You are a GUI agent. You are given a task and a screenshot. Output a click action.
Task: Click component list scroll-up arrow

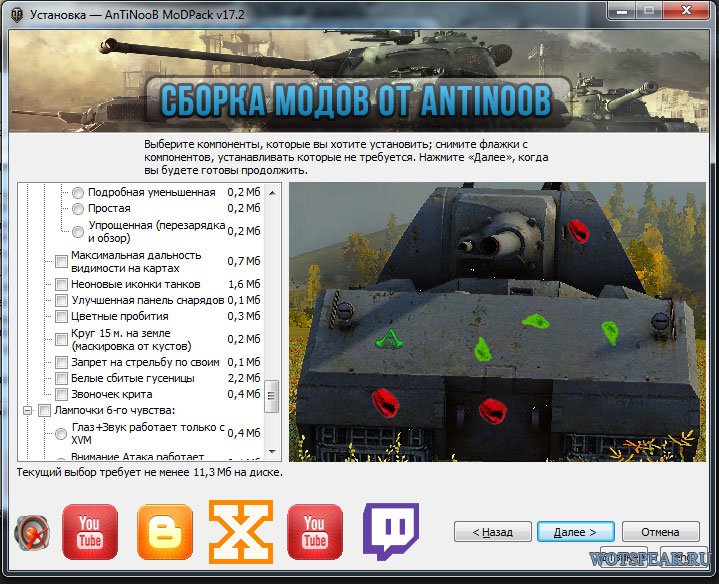coord(271,191)
